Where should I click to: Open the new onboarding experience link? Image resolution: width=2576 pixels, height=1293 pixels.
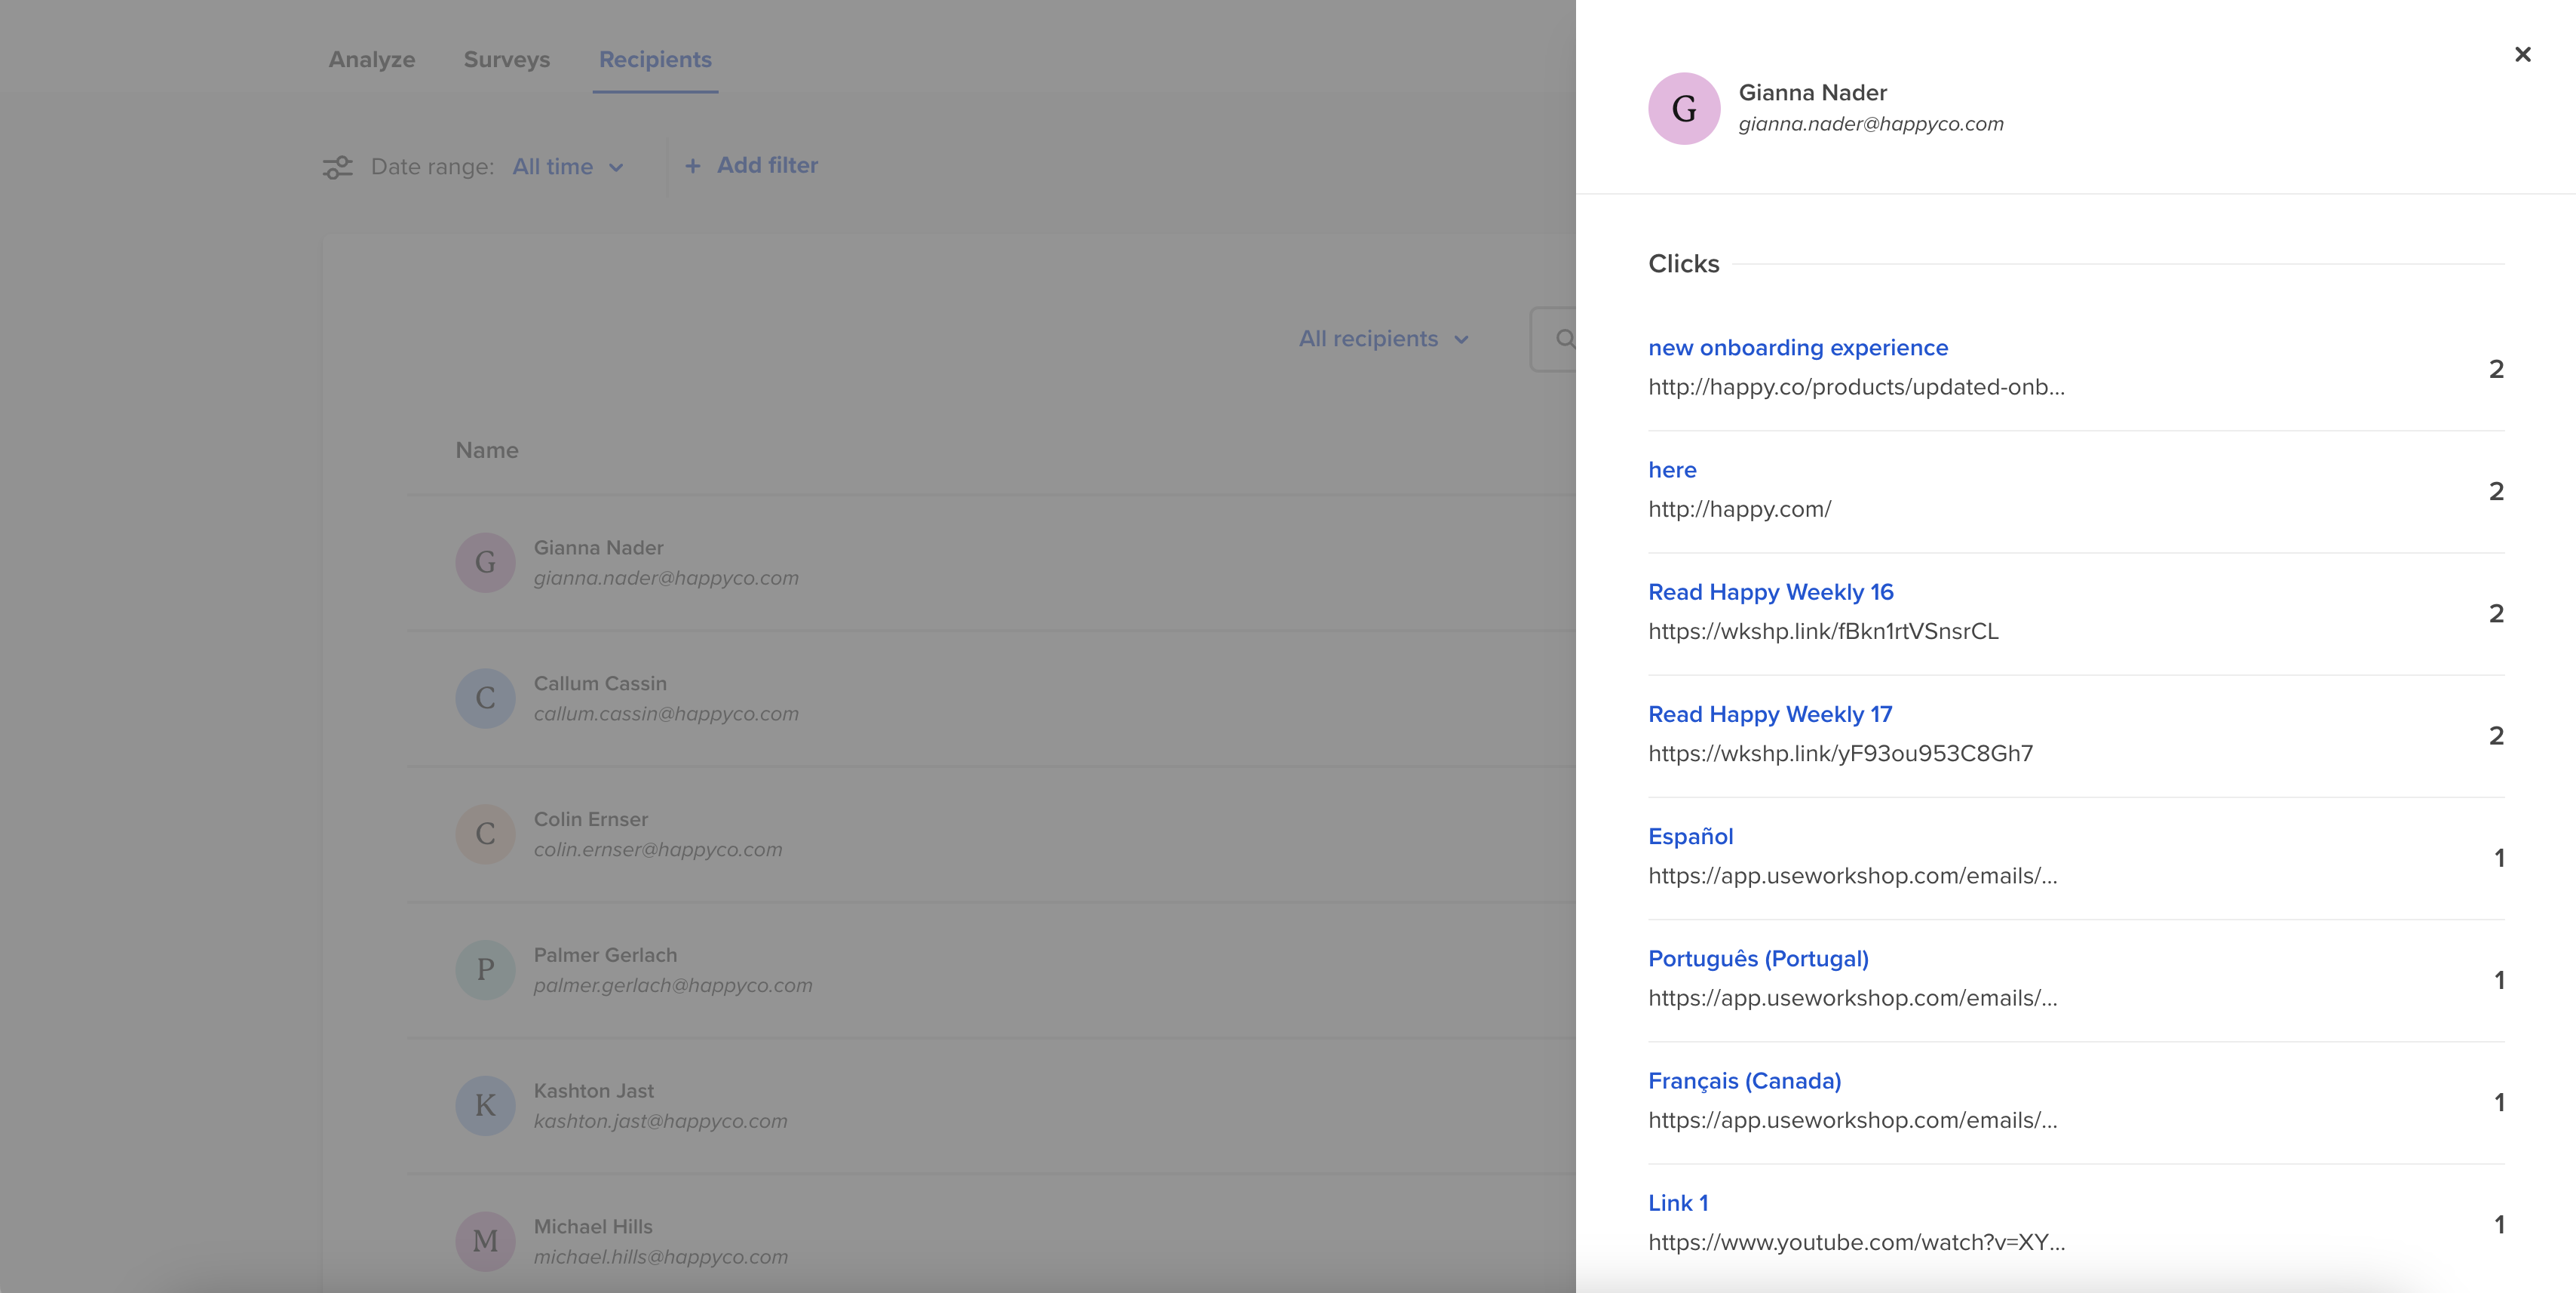[1798, 348]
